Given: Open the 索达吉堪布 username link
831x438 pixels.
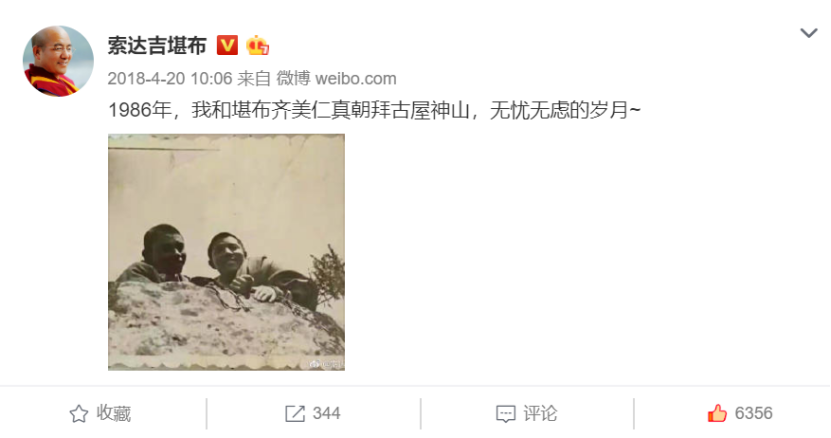Looking at the screenshot, I should click(157, 46).
